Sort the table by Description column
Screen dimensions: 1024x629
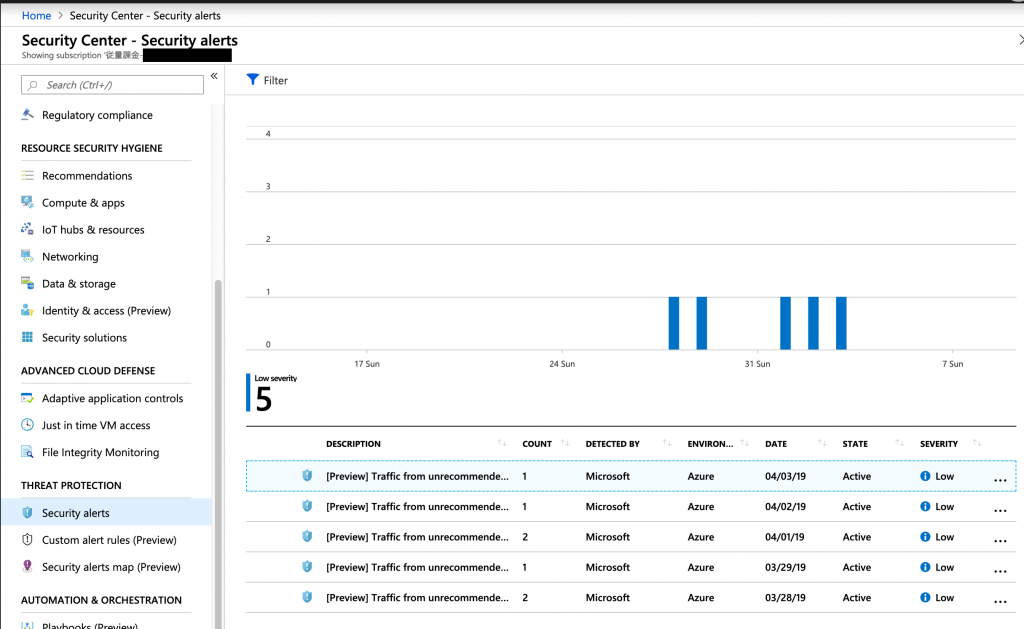click(x=502, y=443)
